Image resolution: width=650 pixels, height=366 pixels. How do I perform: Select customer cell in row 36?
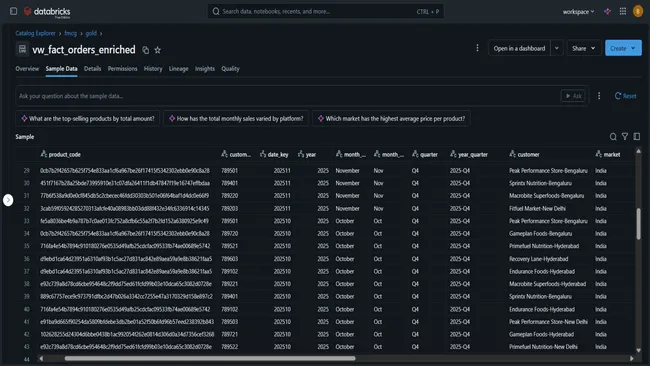pyautogui.click(x=538, y=259)
